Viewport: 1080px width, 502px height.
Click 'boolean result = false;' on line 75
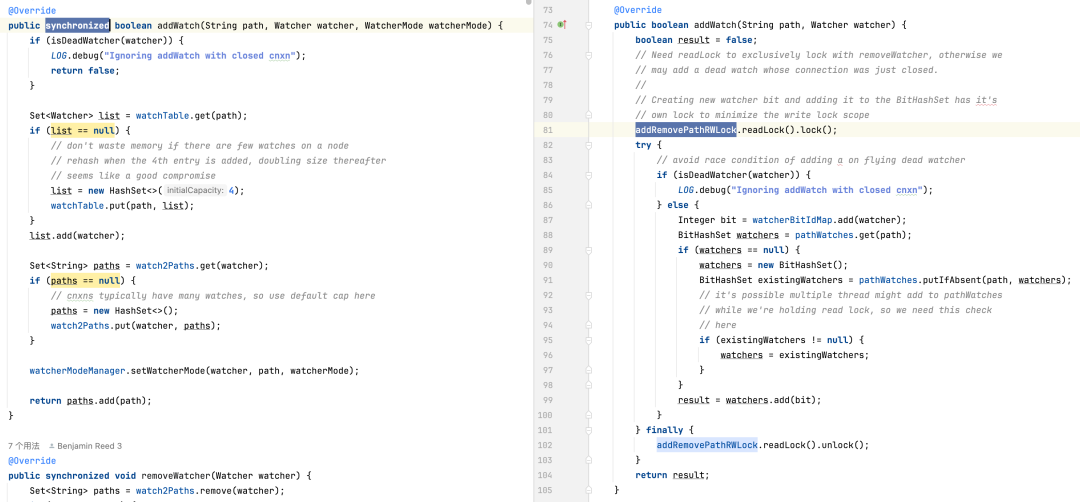coord(696,40)
